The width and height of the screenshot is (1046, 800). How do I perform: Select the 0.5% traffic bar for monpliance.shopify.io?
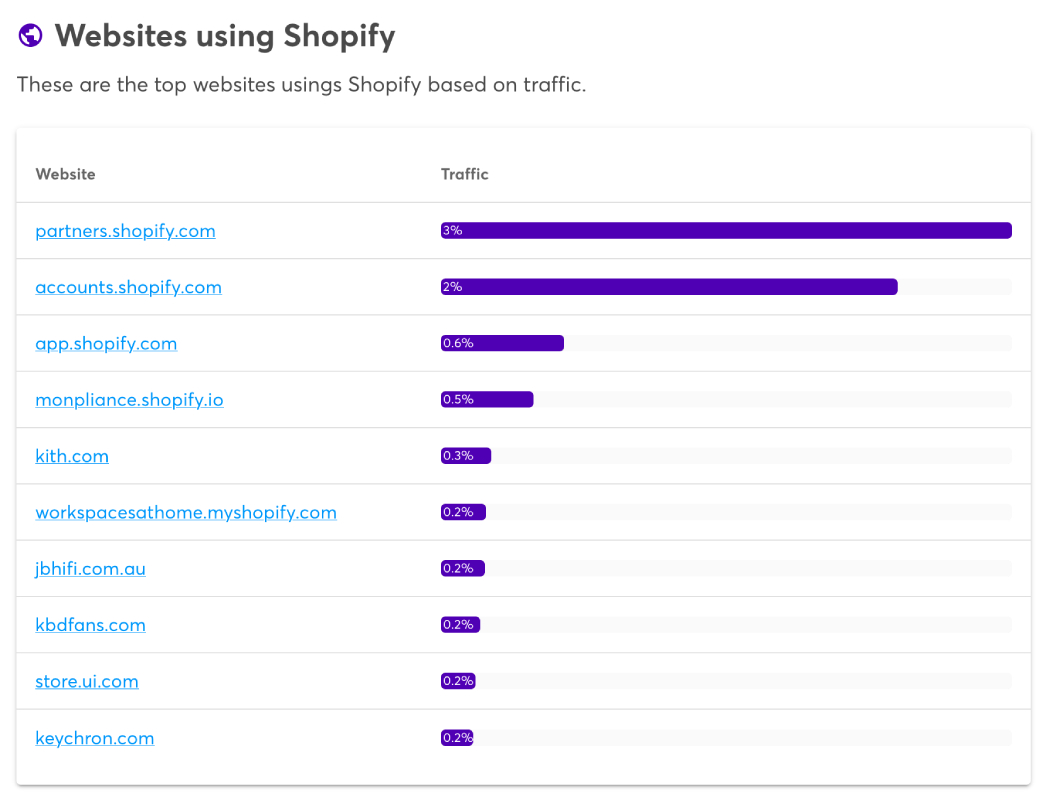pos(487,399)
